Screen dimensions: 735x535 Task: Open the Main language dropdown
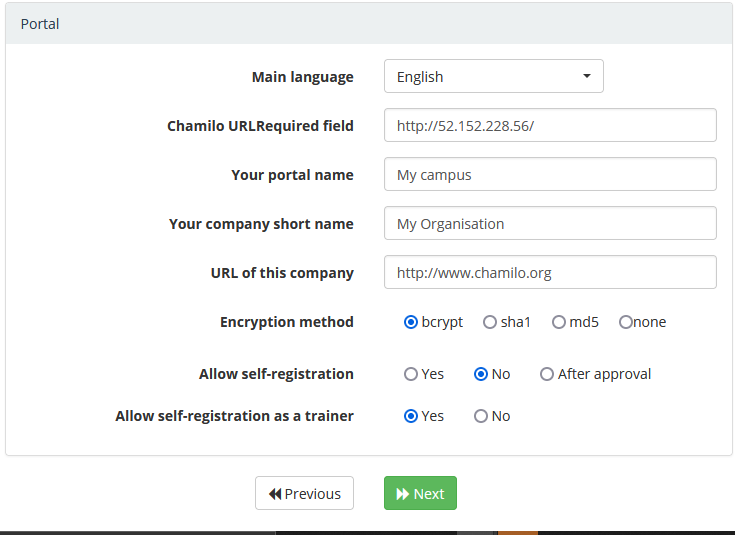pyautogui.click(x=493, y=77)
